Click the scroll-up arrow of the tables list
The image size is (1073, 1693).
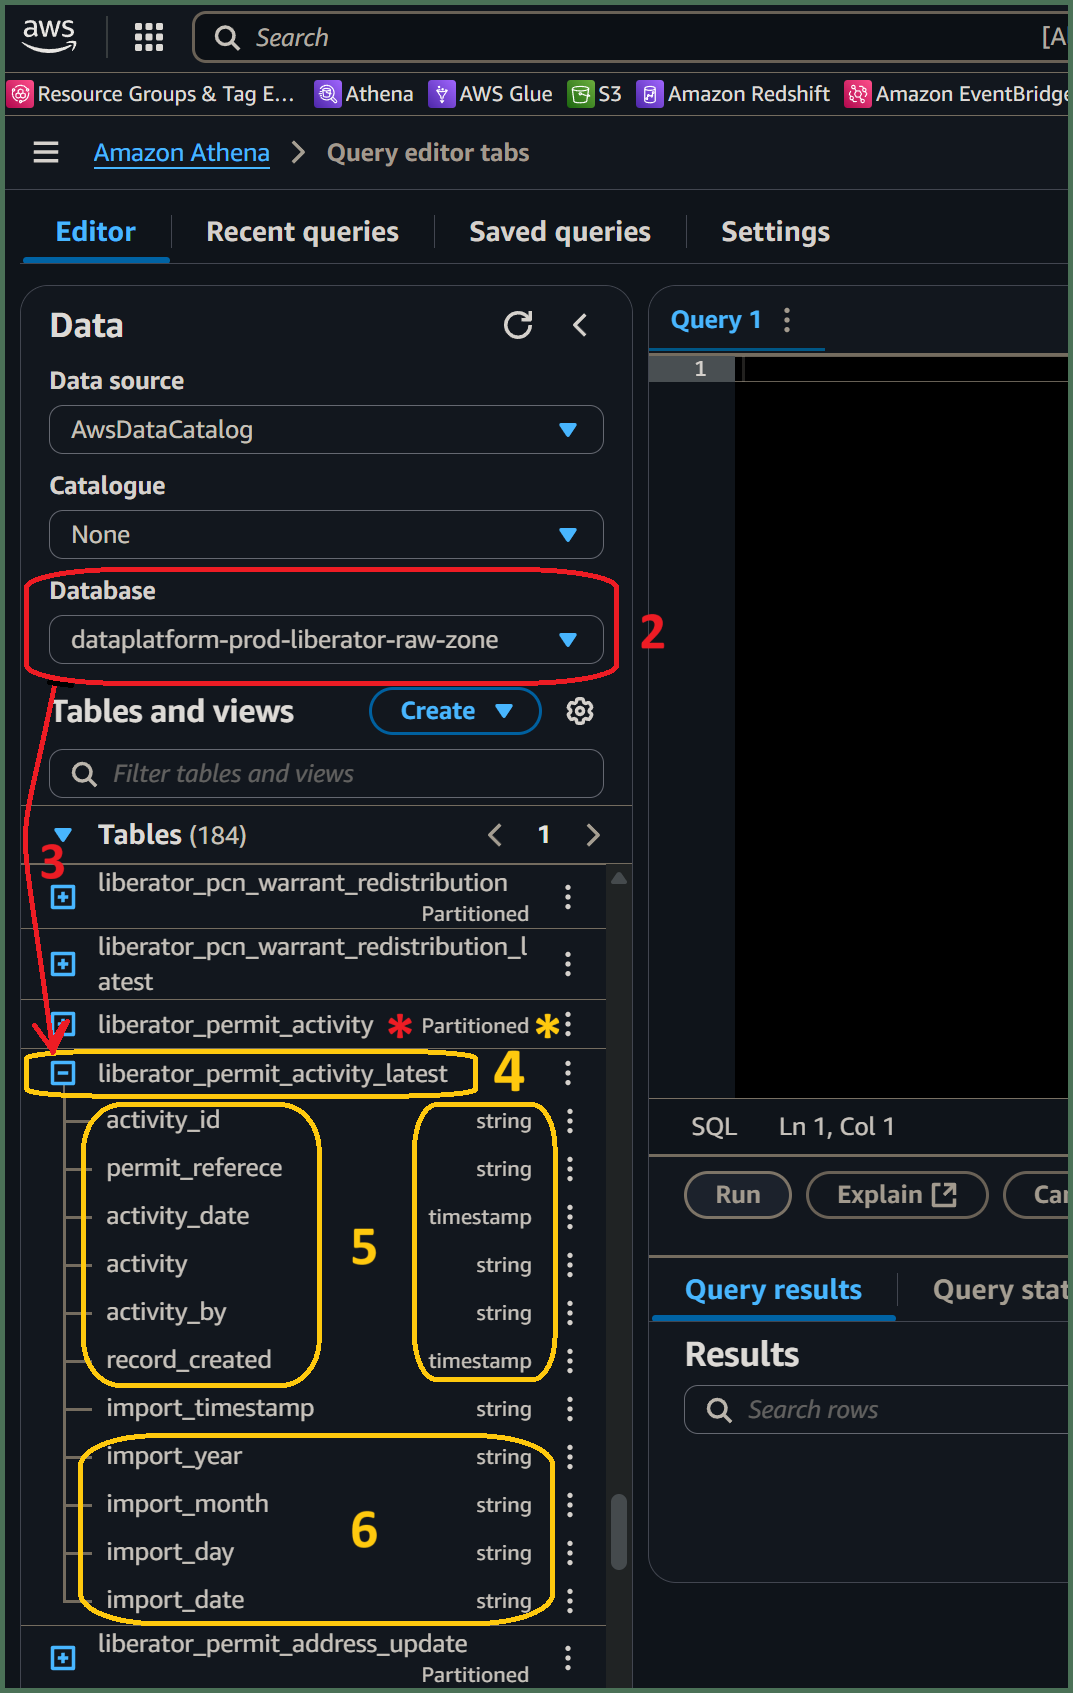pyautogui.click(x=619, y=879)
